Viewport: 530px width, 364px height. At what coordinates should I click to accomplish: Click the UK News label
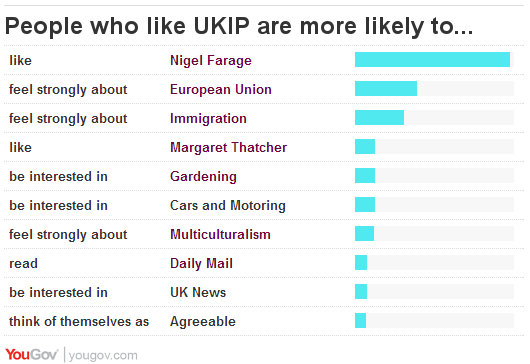[198, 292]
